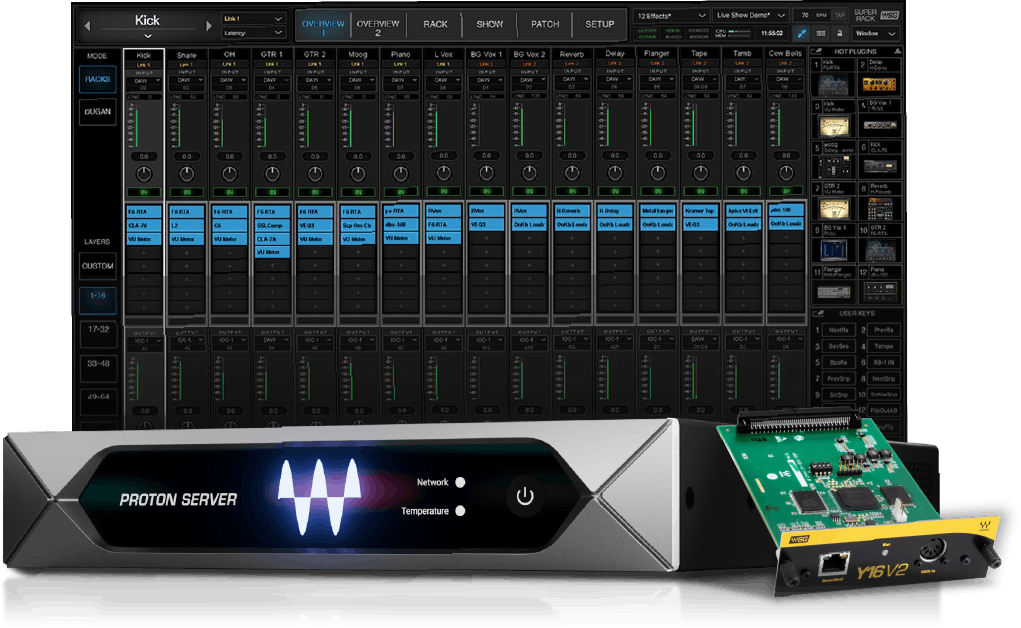Toggle the IN button on Kick channel

(x=144, y=191)
